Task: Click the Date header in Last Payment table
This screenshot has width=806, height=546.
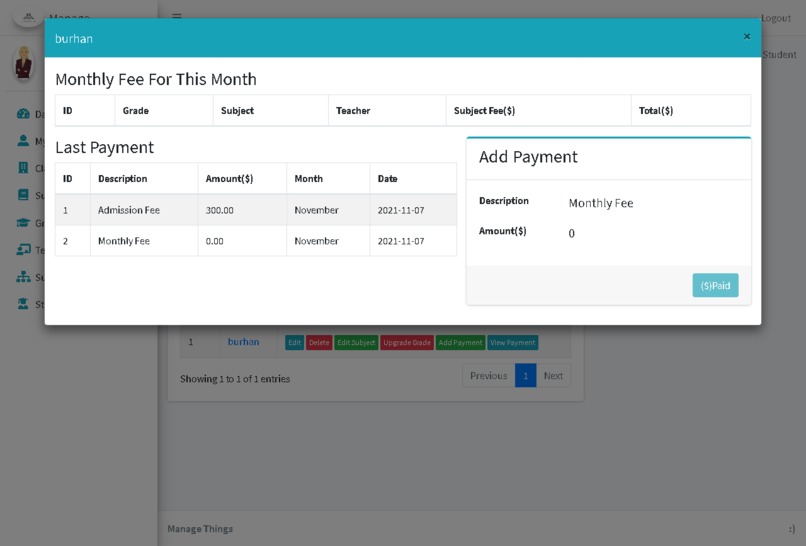Action: (x=413, y=178)
